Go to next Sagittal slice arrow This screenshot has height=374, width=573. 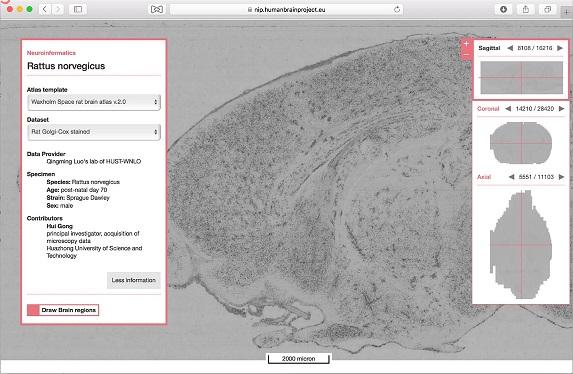560,48
